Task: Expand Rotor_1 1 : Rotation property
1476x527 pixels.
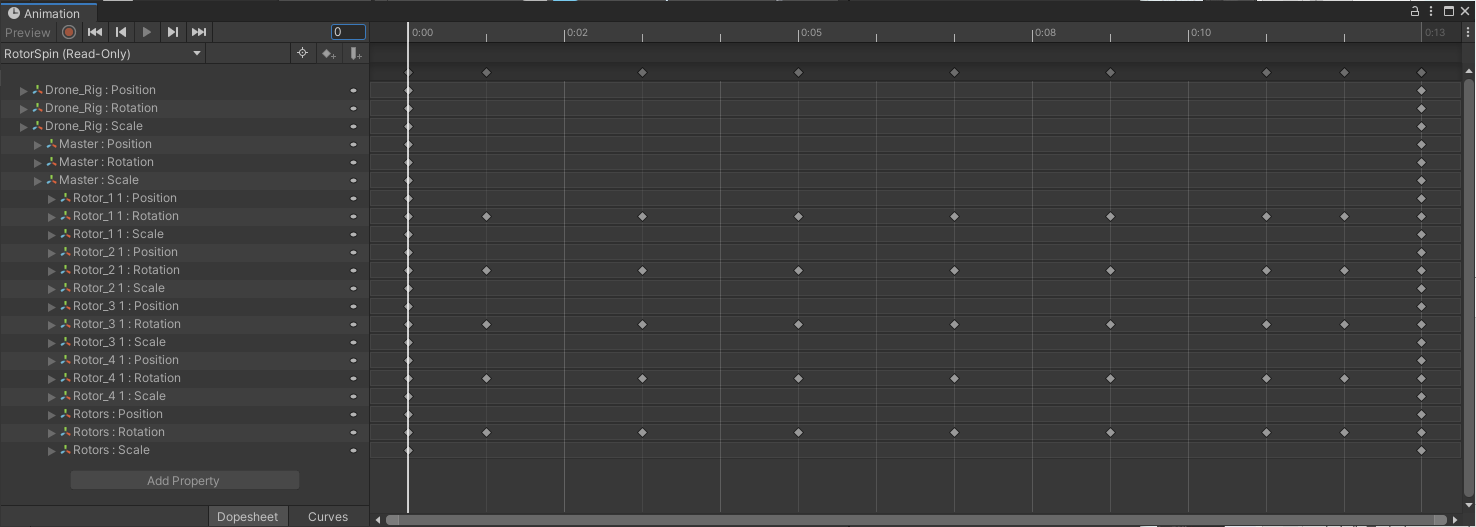Action: pyautogui.click(x=52, y=216)
